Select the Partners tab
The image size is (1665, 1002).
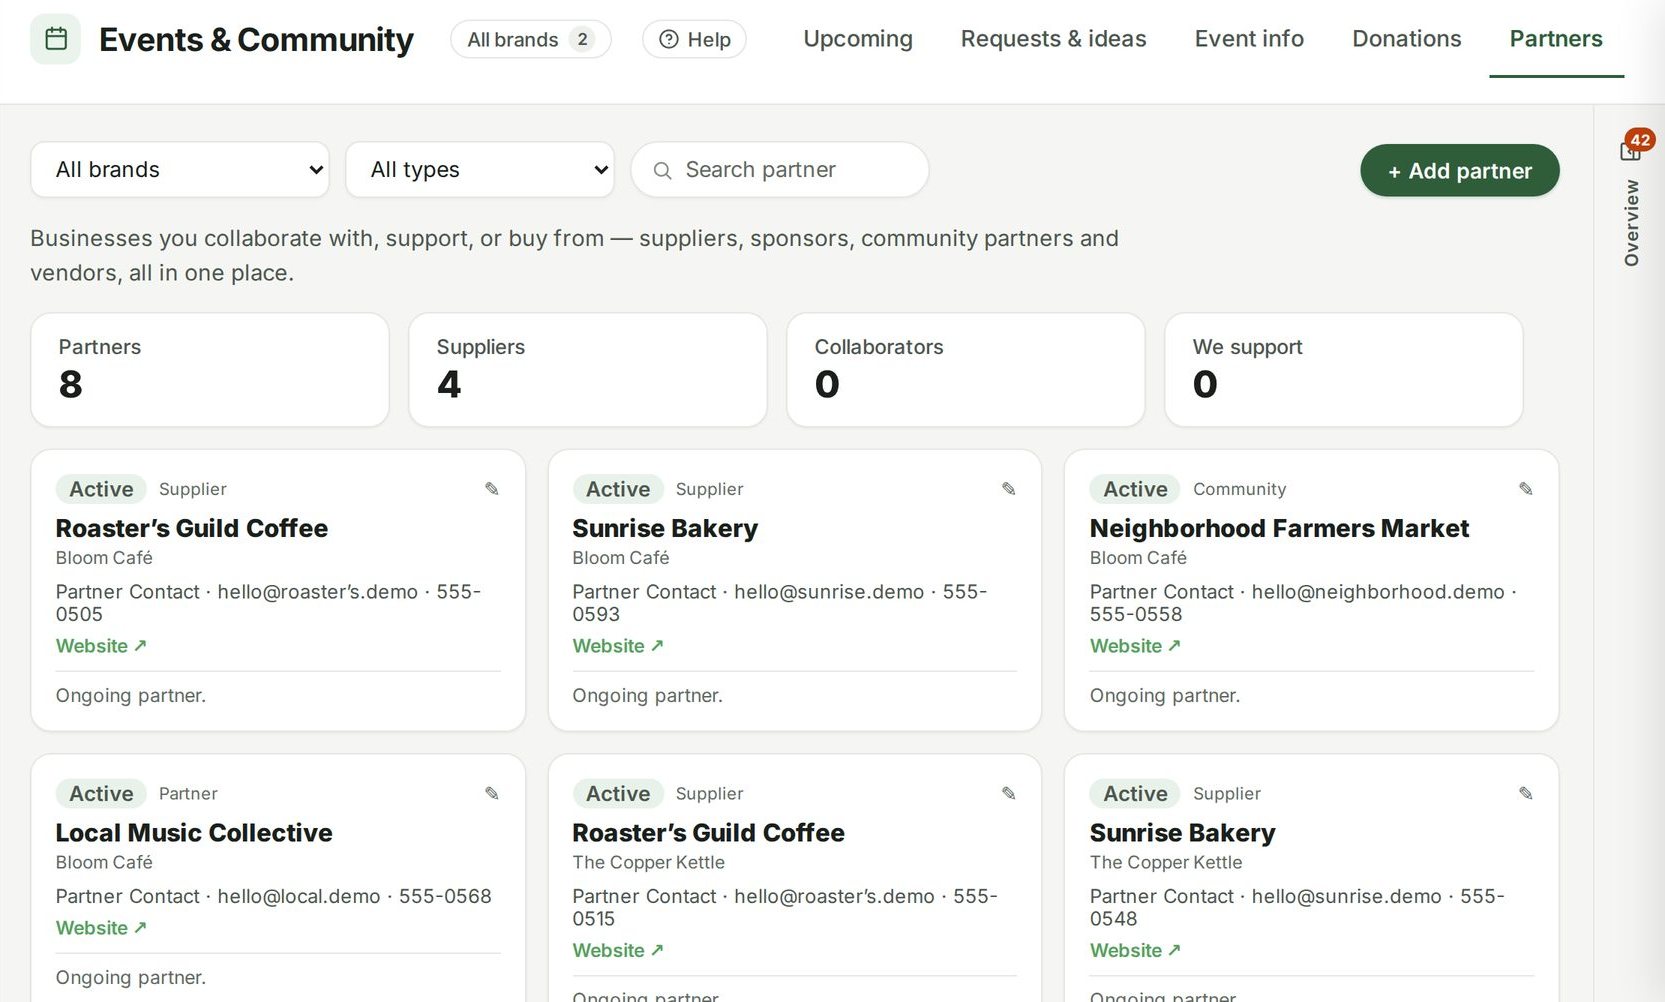1556,39
